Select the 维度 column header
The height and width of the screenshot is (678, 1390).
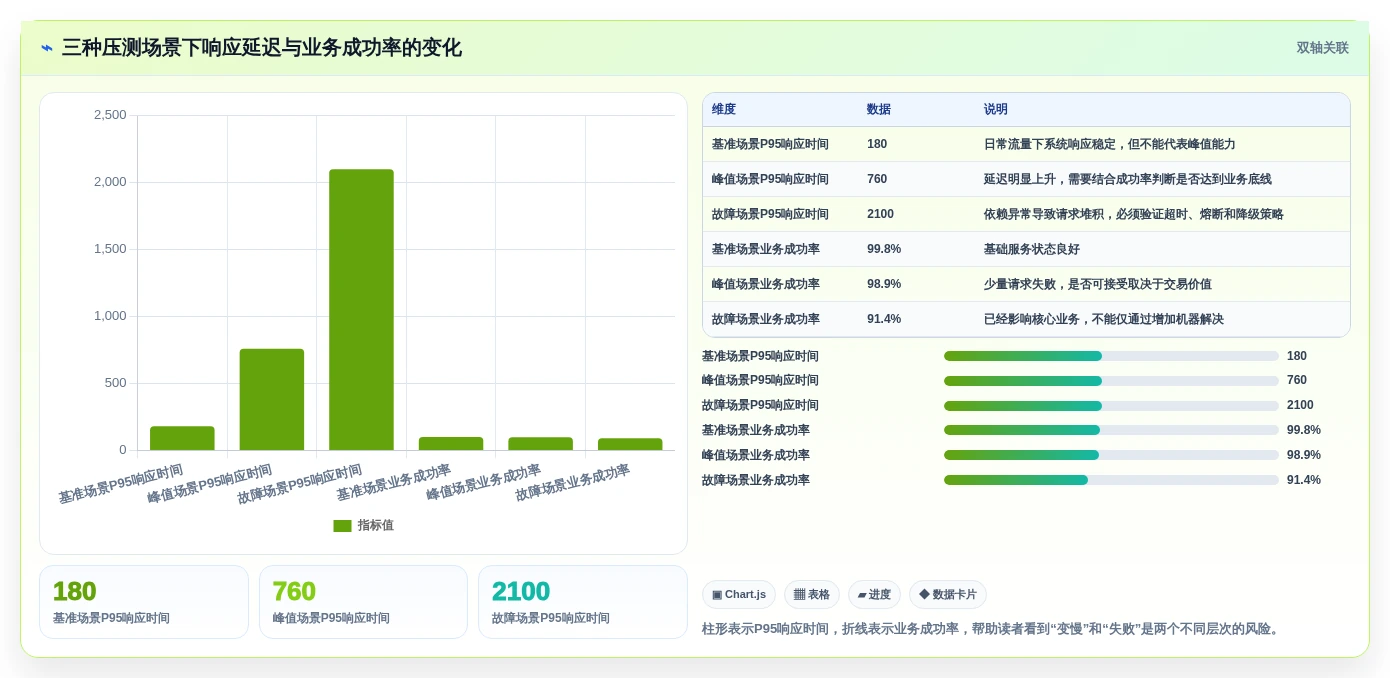pyautogui.click(x=724, y=110)
